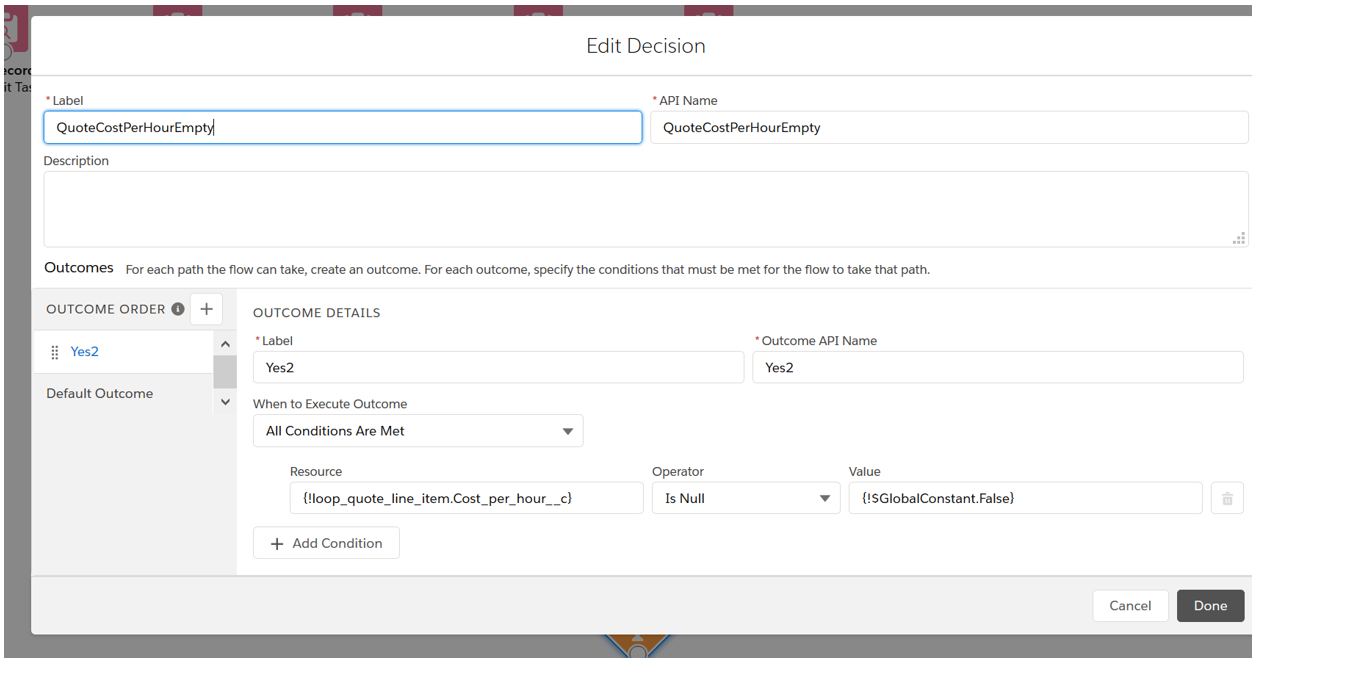
Task: Click the Done button
Action: pyautogui.click(x=1210, y=605)
